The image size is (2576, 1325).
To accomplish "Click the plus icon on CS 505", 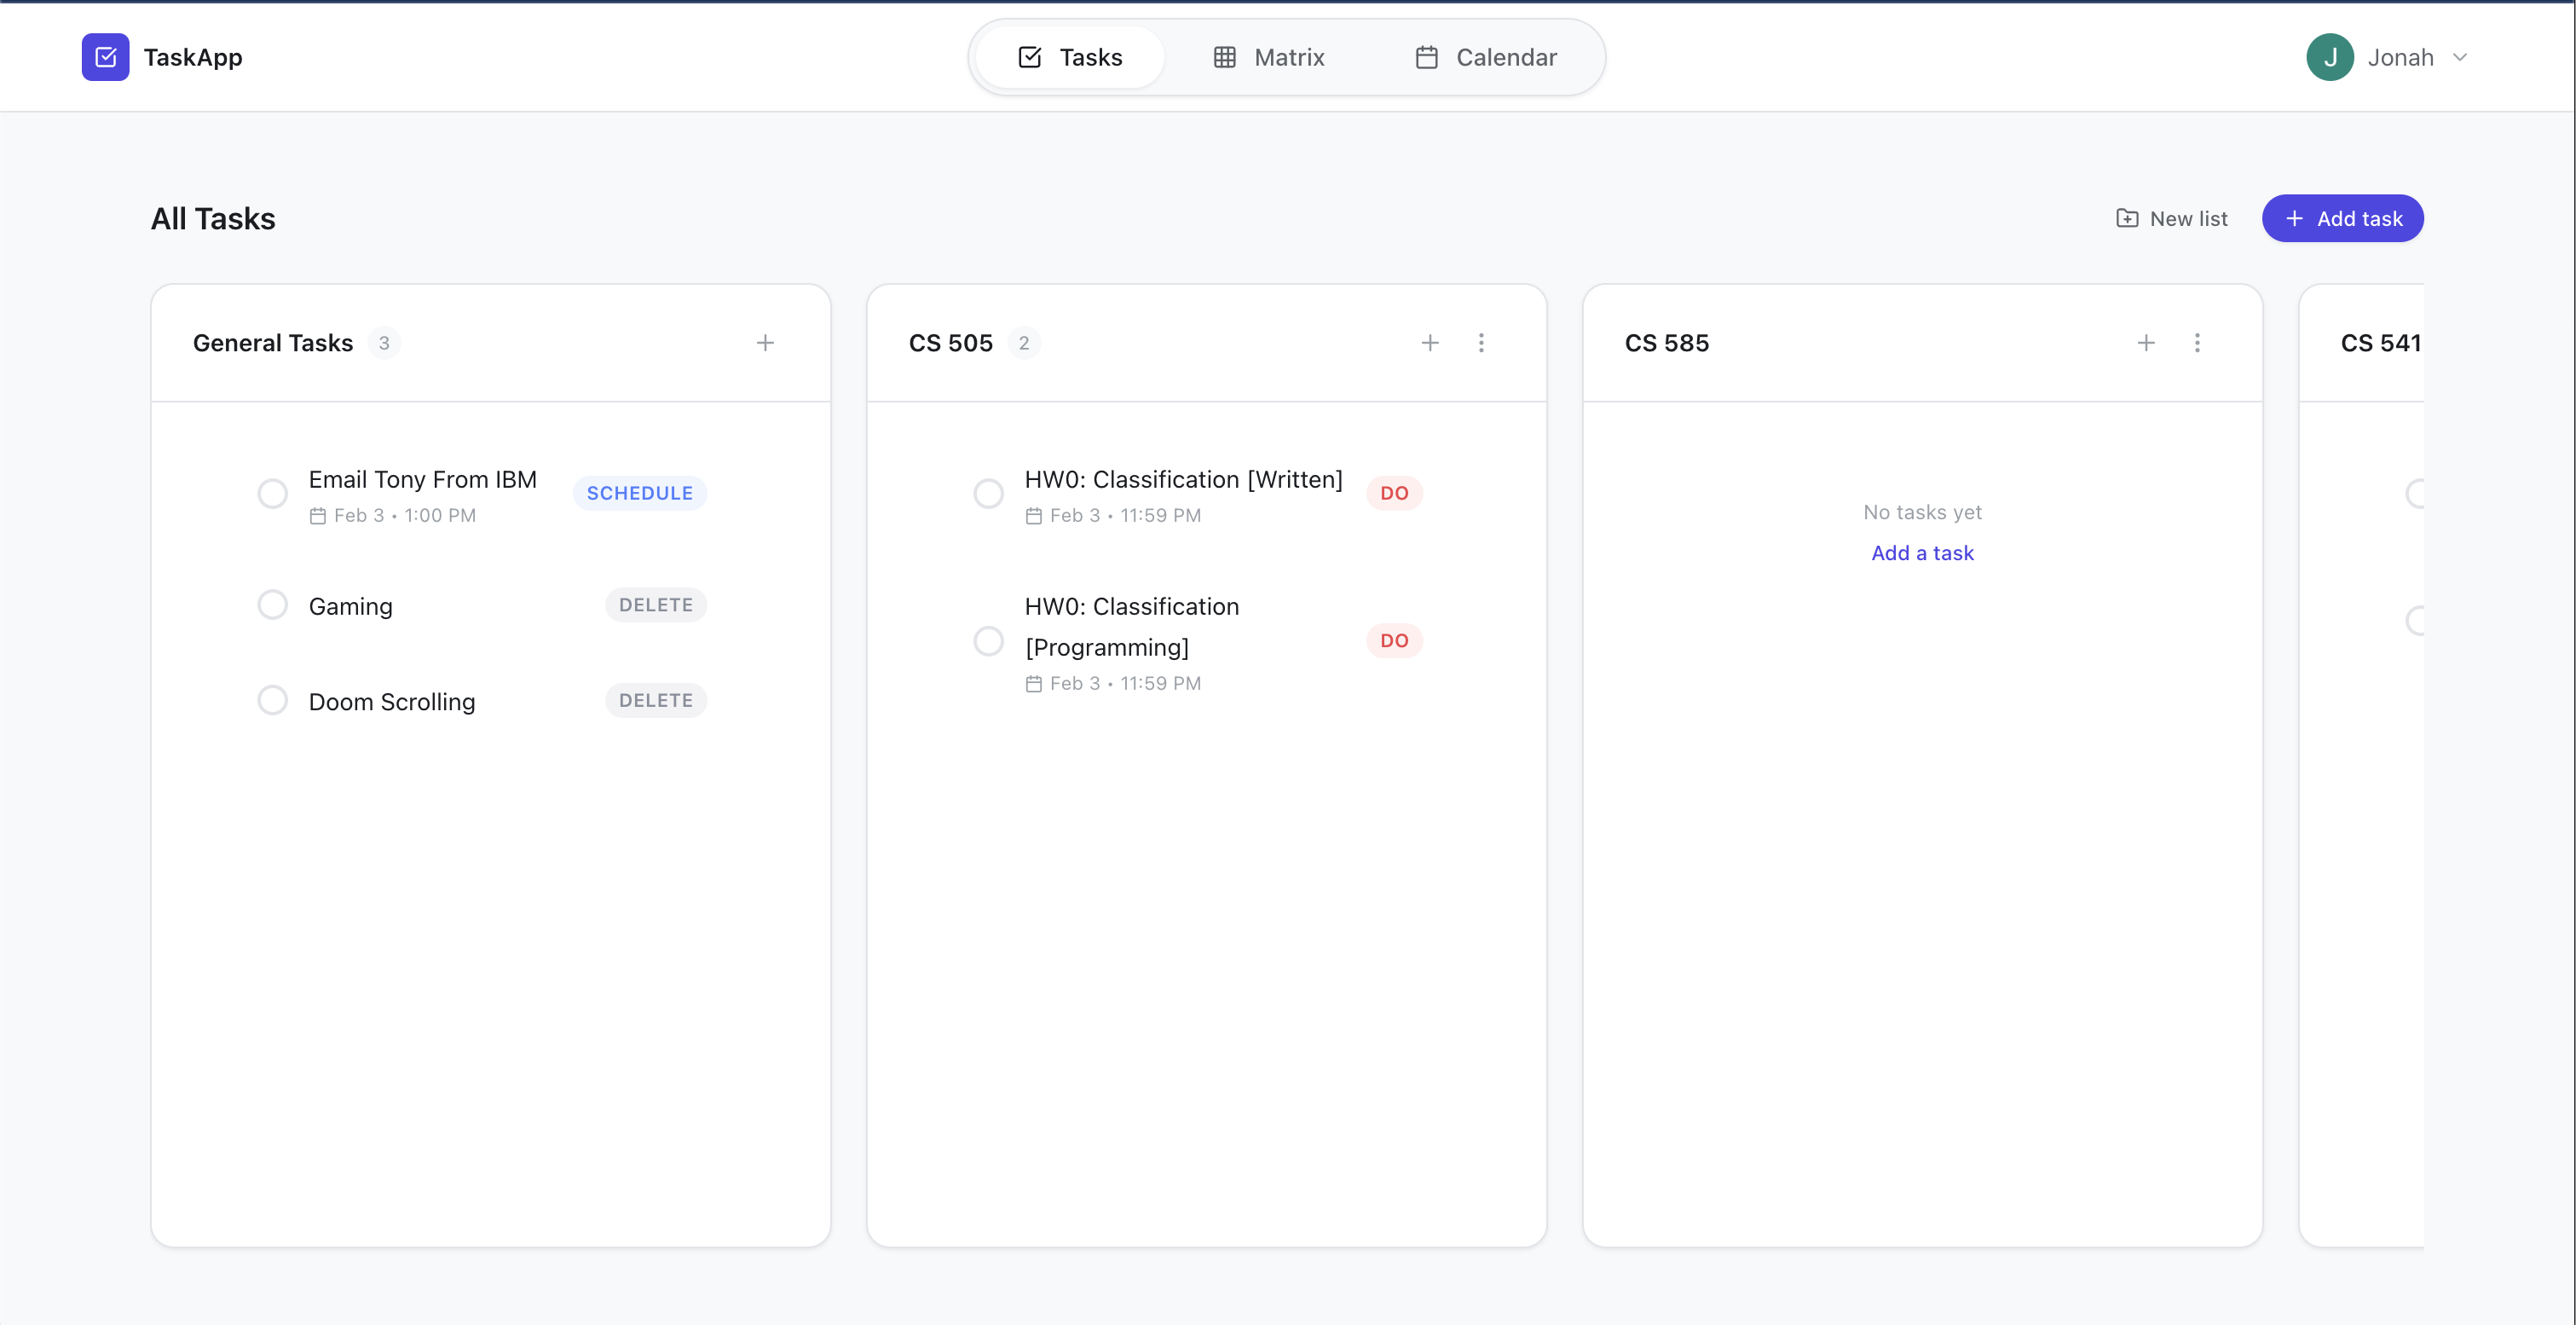I will tap(1431, 342).
